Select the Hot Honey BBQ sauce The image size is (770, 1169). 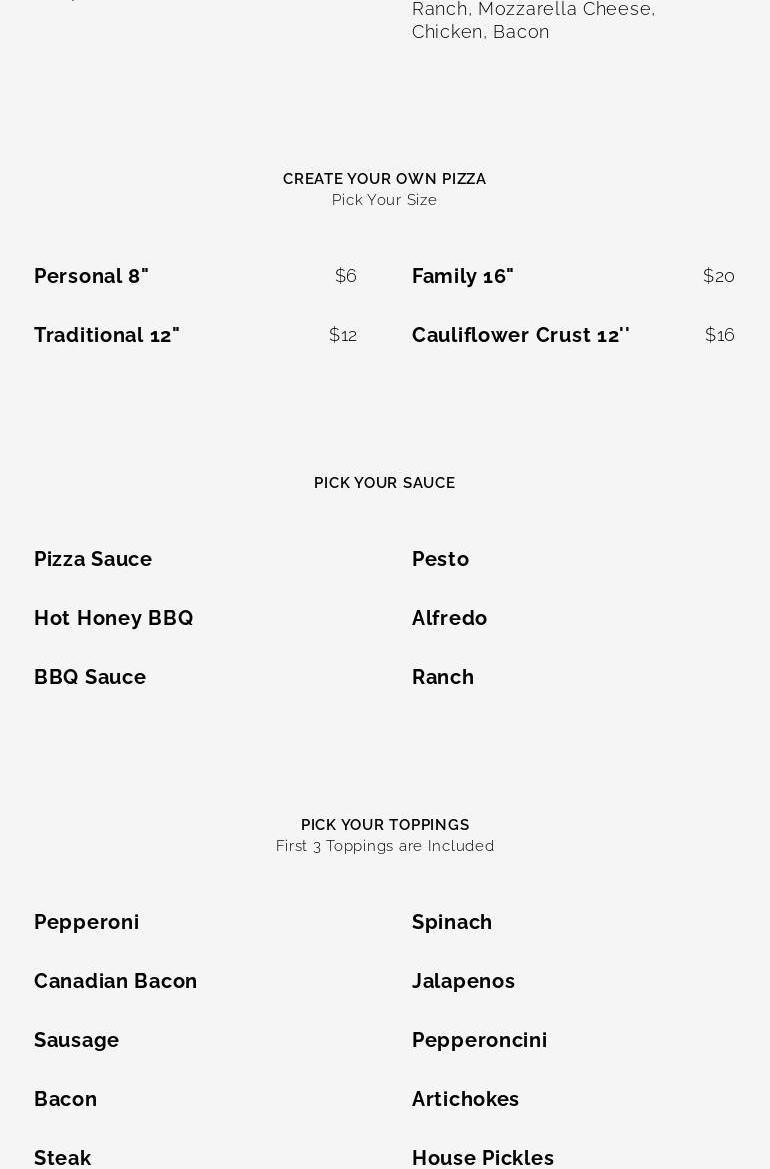click(x=113, y=618)
